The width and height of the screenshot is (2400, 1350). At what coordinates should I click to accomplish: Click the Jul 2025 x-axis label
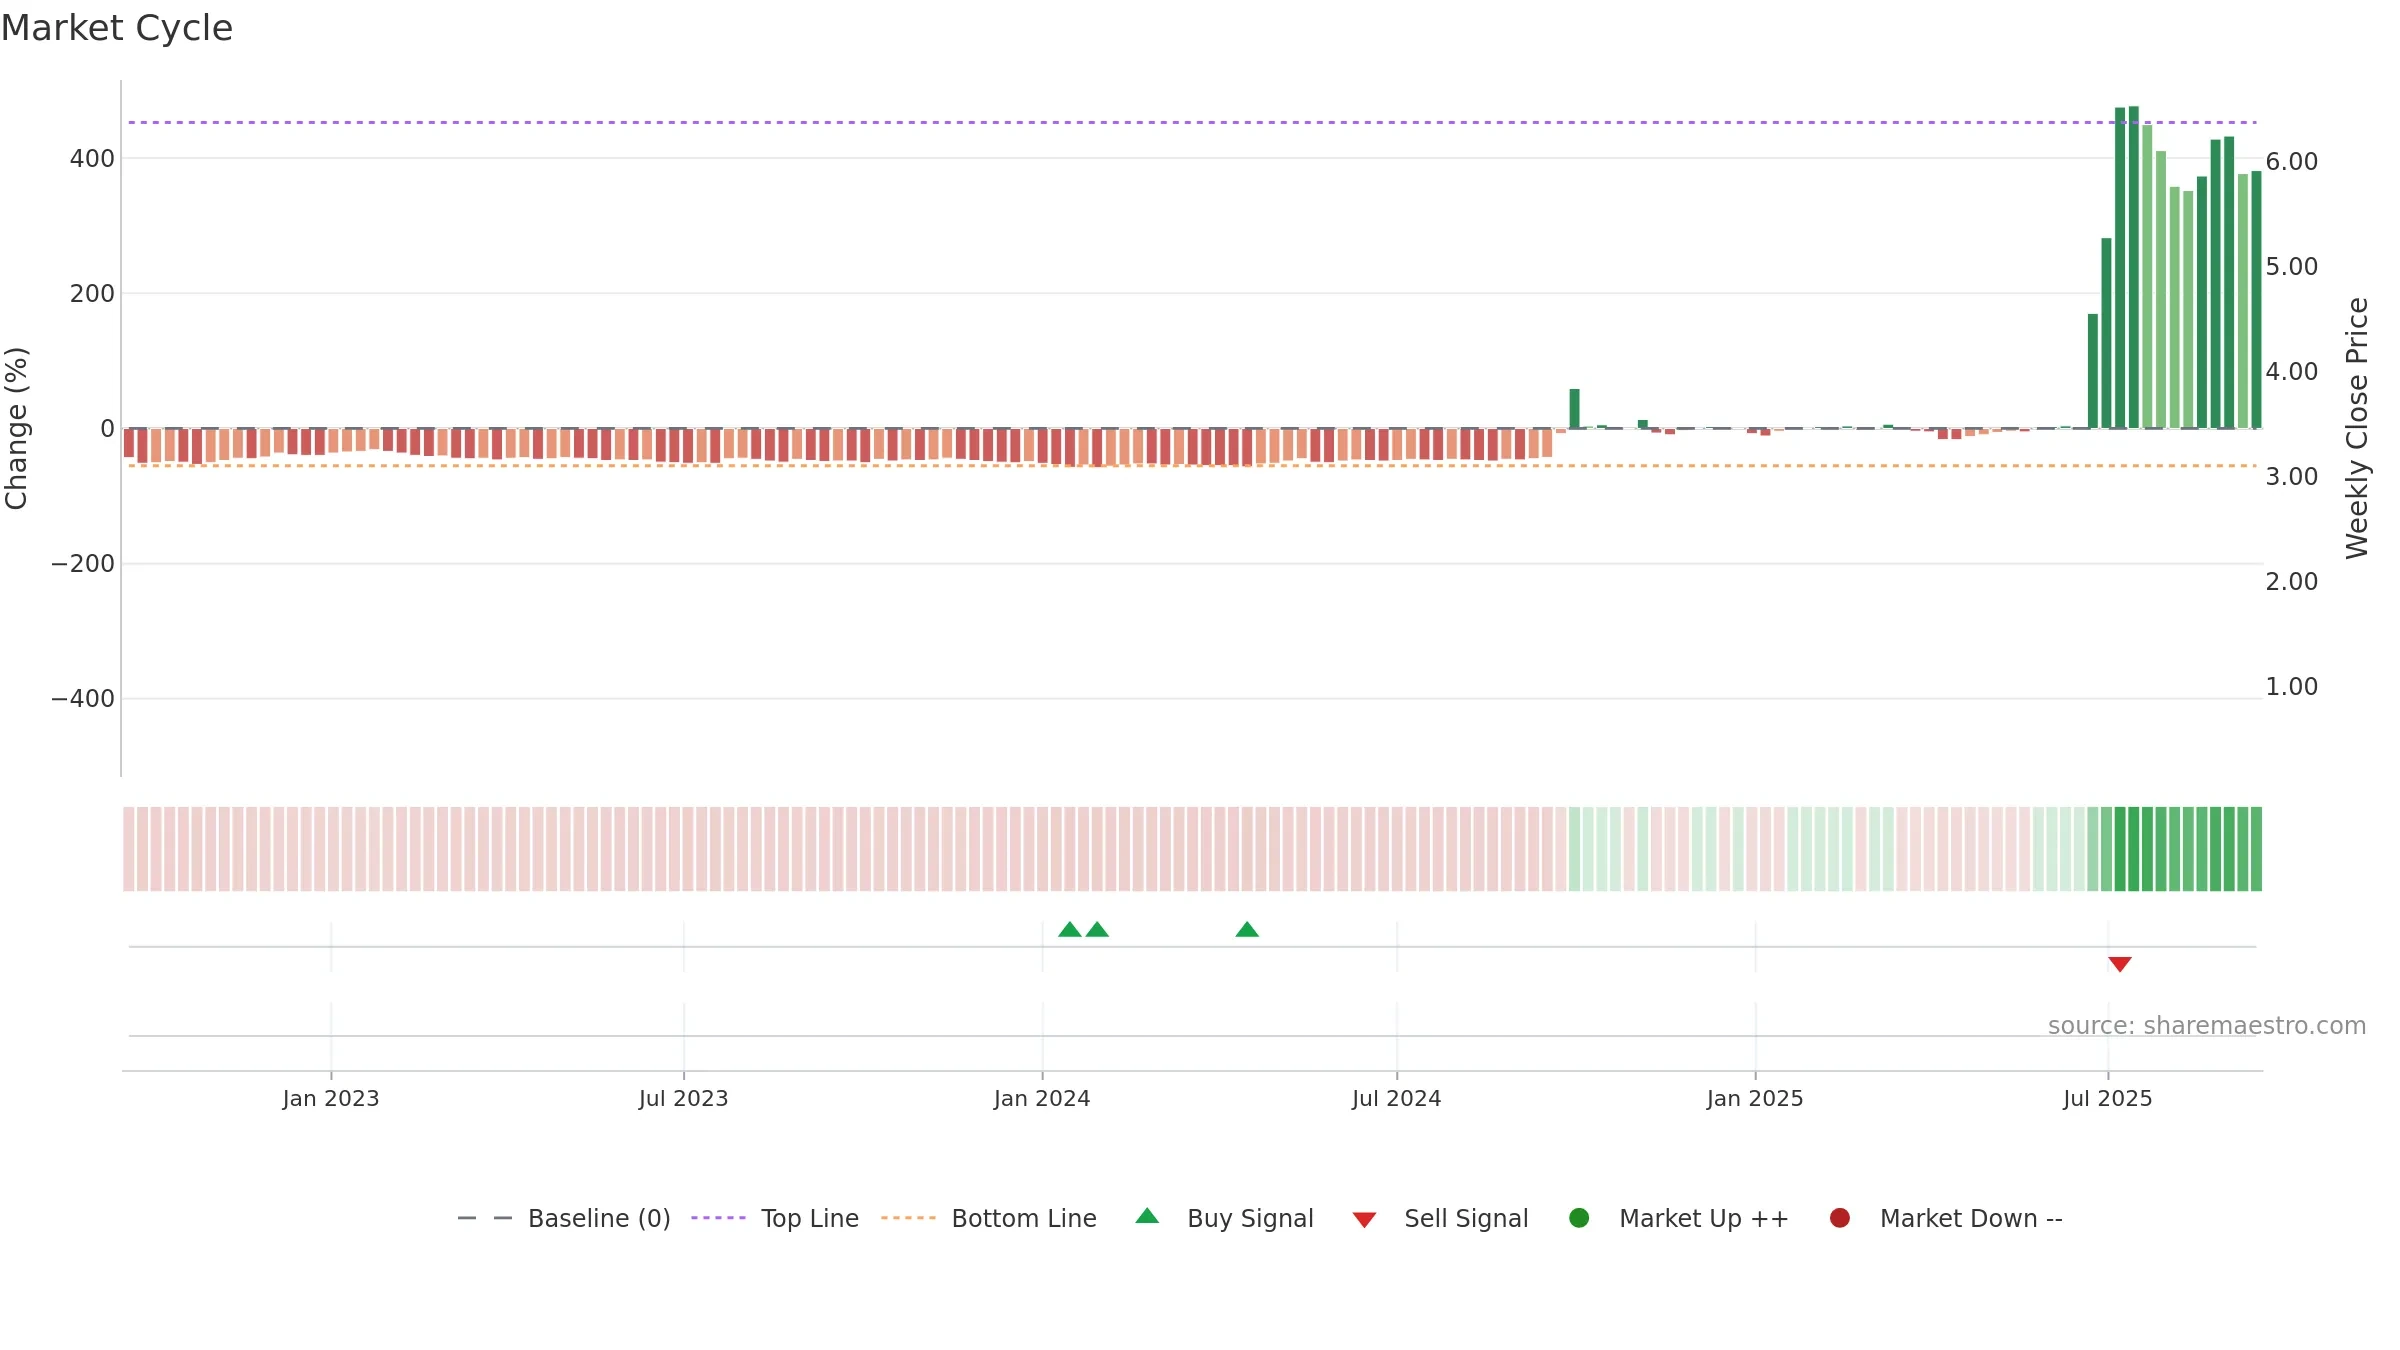2108,1099
